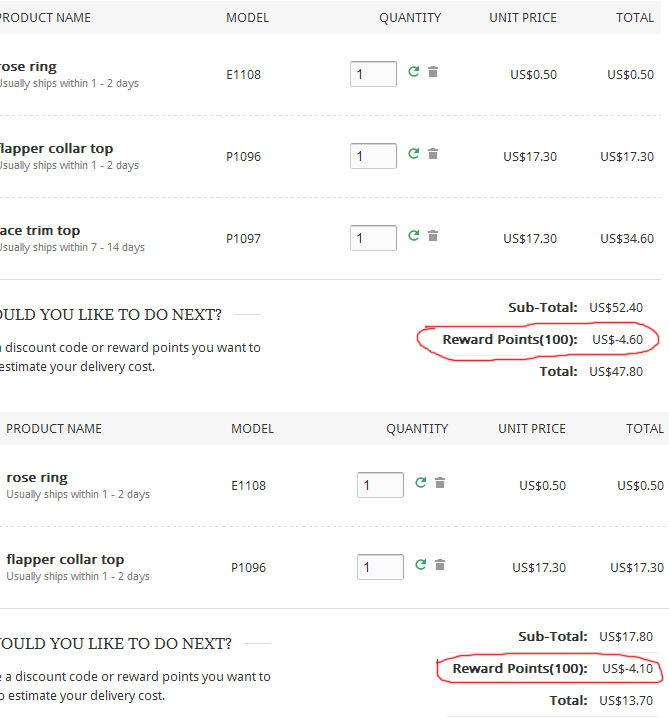Refresh quantity for rose ring in top cart
The width and height of the screenshot is (669, 718).
pos(413,71)
